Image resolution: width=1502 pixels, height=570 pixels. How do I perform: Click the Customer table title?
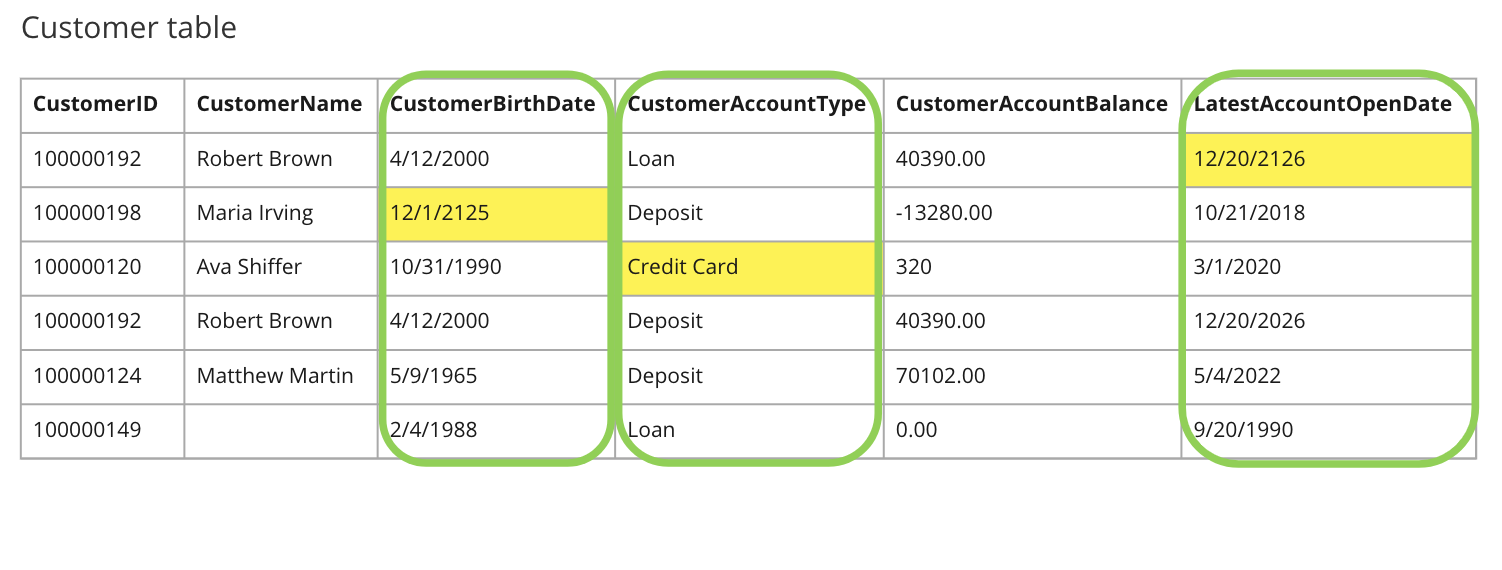[129, 27]
